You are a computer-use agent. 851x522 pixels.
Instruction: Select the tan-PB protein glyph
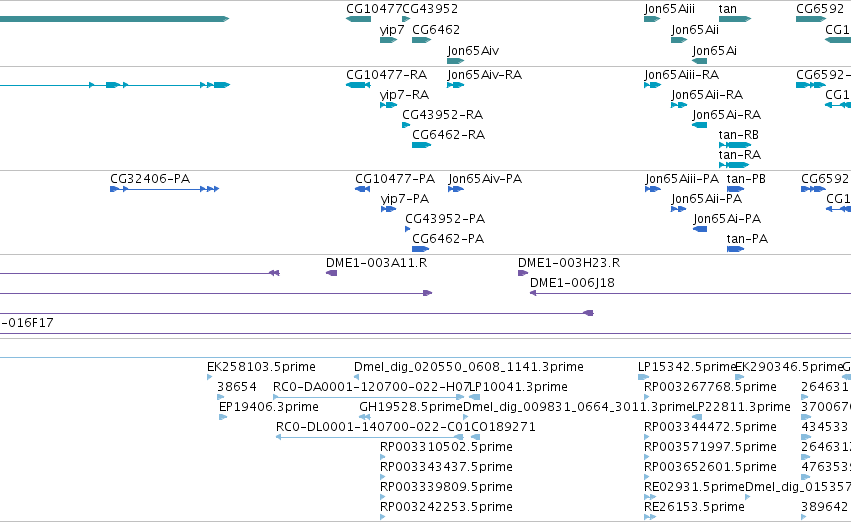click(735, 189)
